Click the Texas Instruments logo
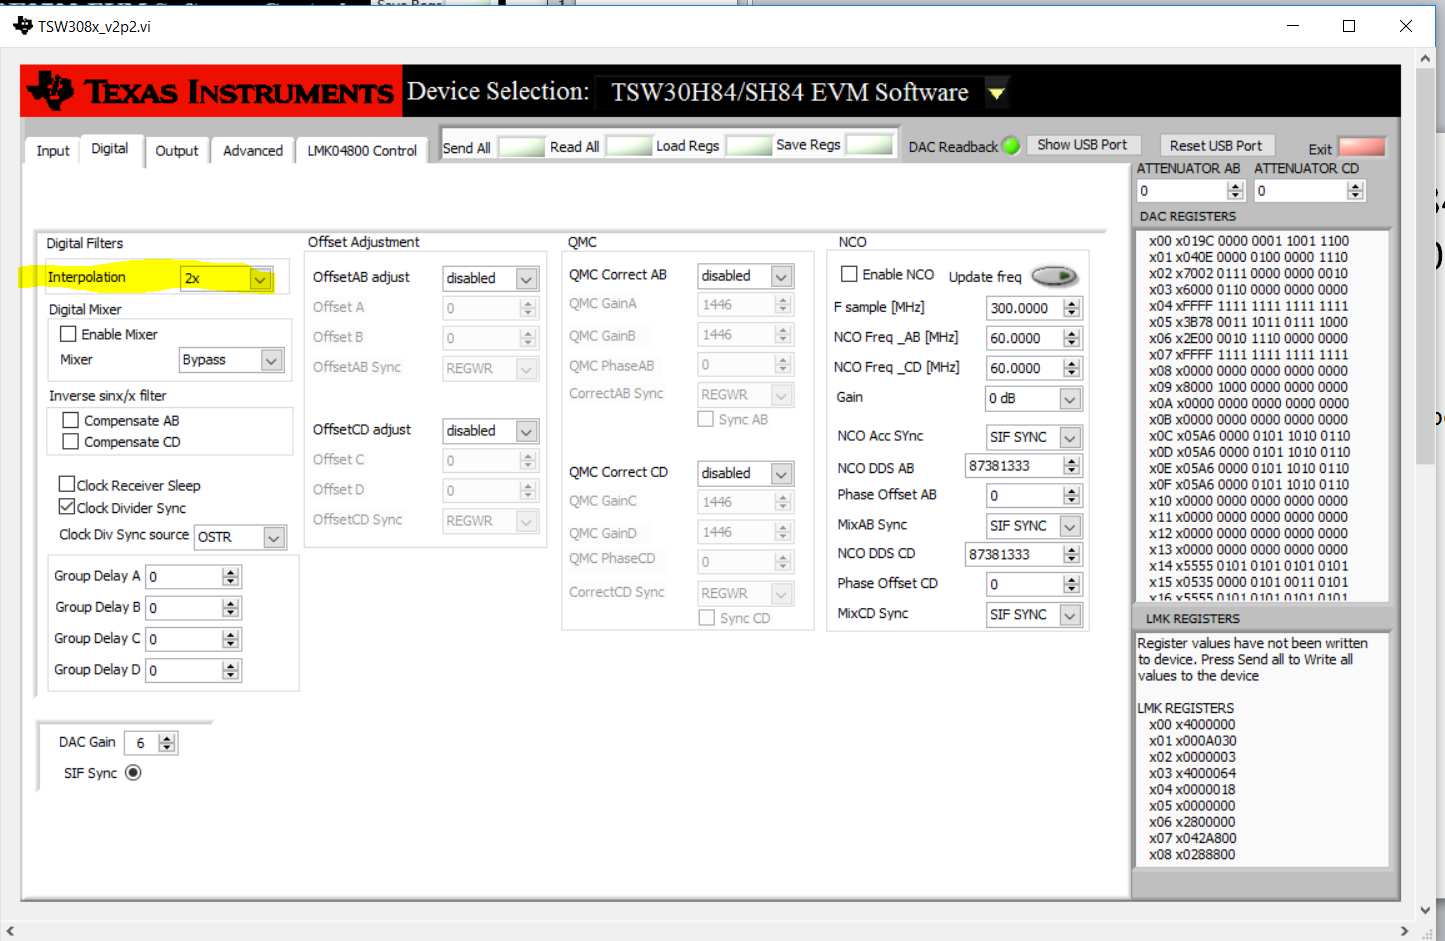Viewport: 1445px width, 941px height. pos(211,91)
